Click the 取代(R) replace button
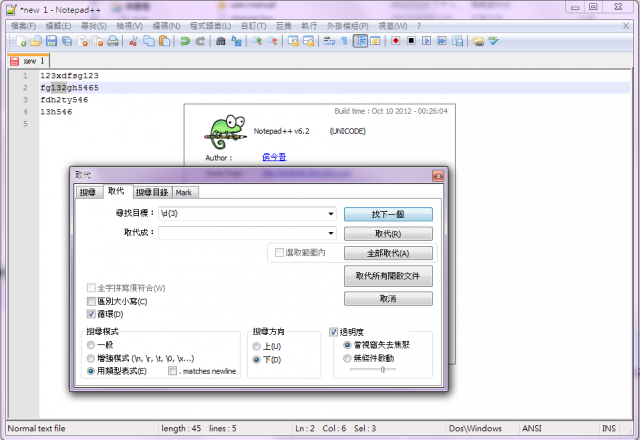 388,234
